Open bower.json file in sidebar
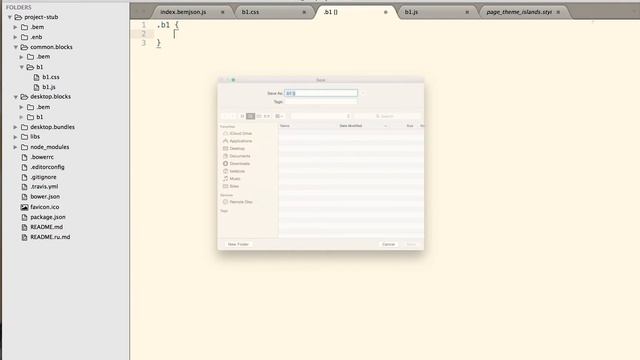Screen dimensions: 640x360 pyautogui.click(x=45, y=197)
